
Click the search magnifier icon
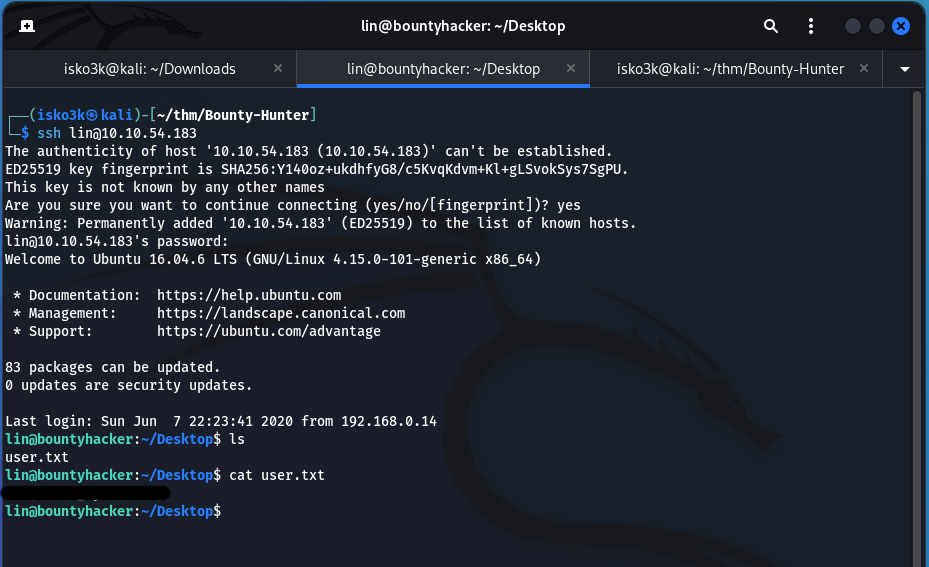click(x=771, y=26)
